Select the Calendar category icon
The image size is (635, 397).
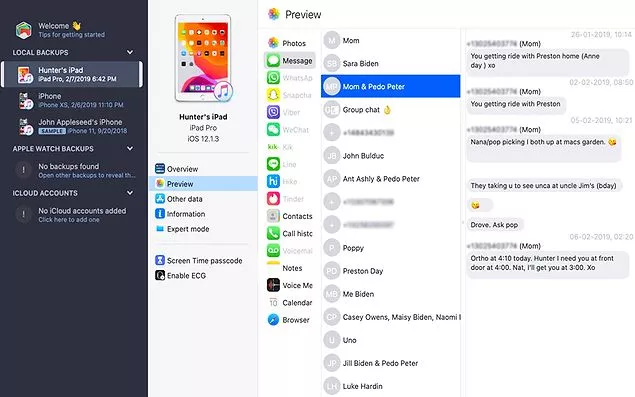(273, 302)
